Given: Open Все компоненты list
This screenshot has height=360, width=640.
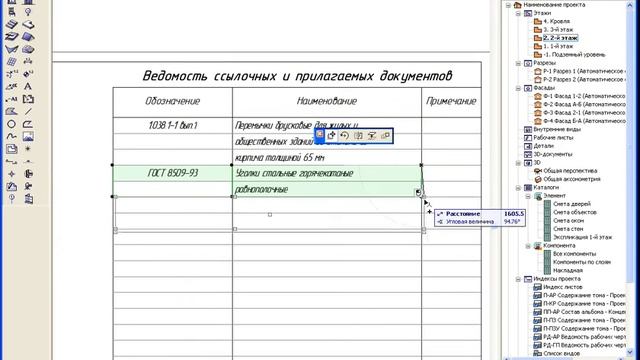Looking at the screenshot, I should coord(574,254).
